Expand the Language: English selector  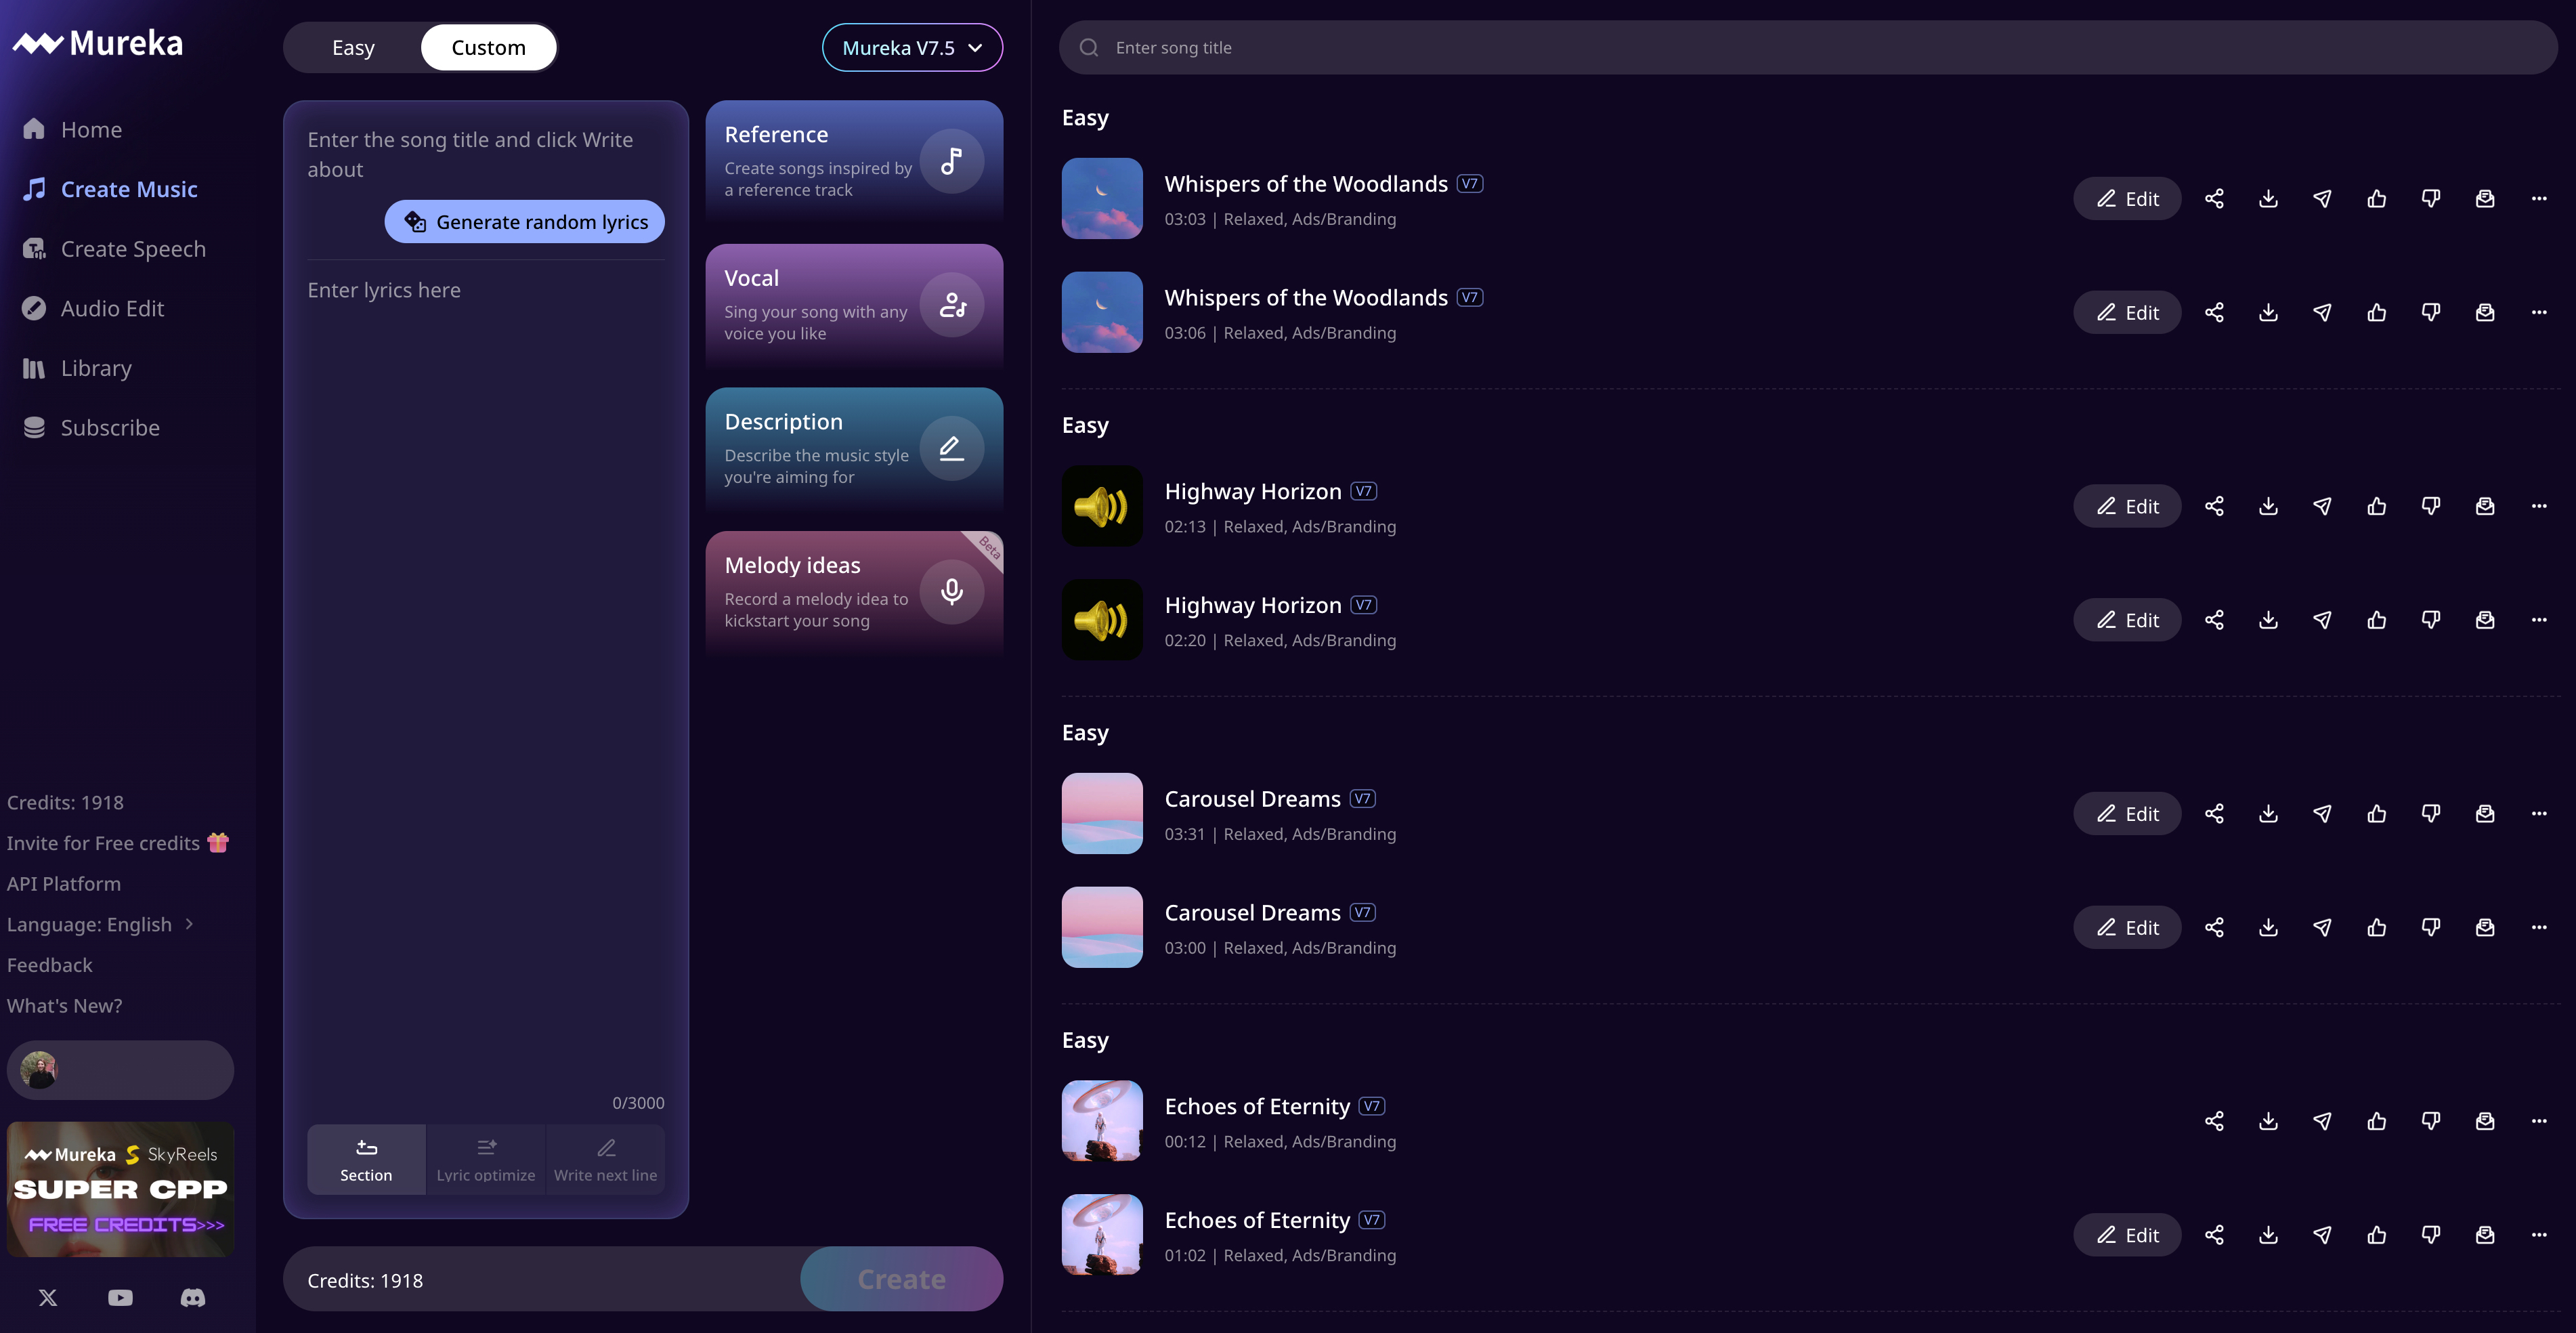(102, 924)
